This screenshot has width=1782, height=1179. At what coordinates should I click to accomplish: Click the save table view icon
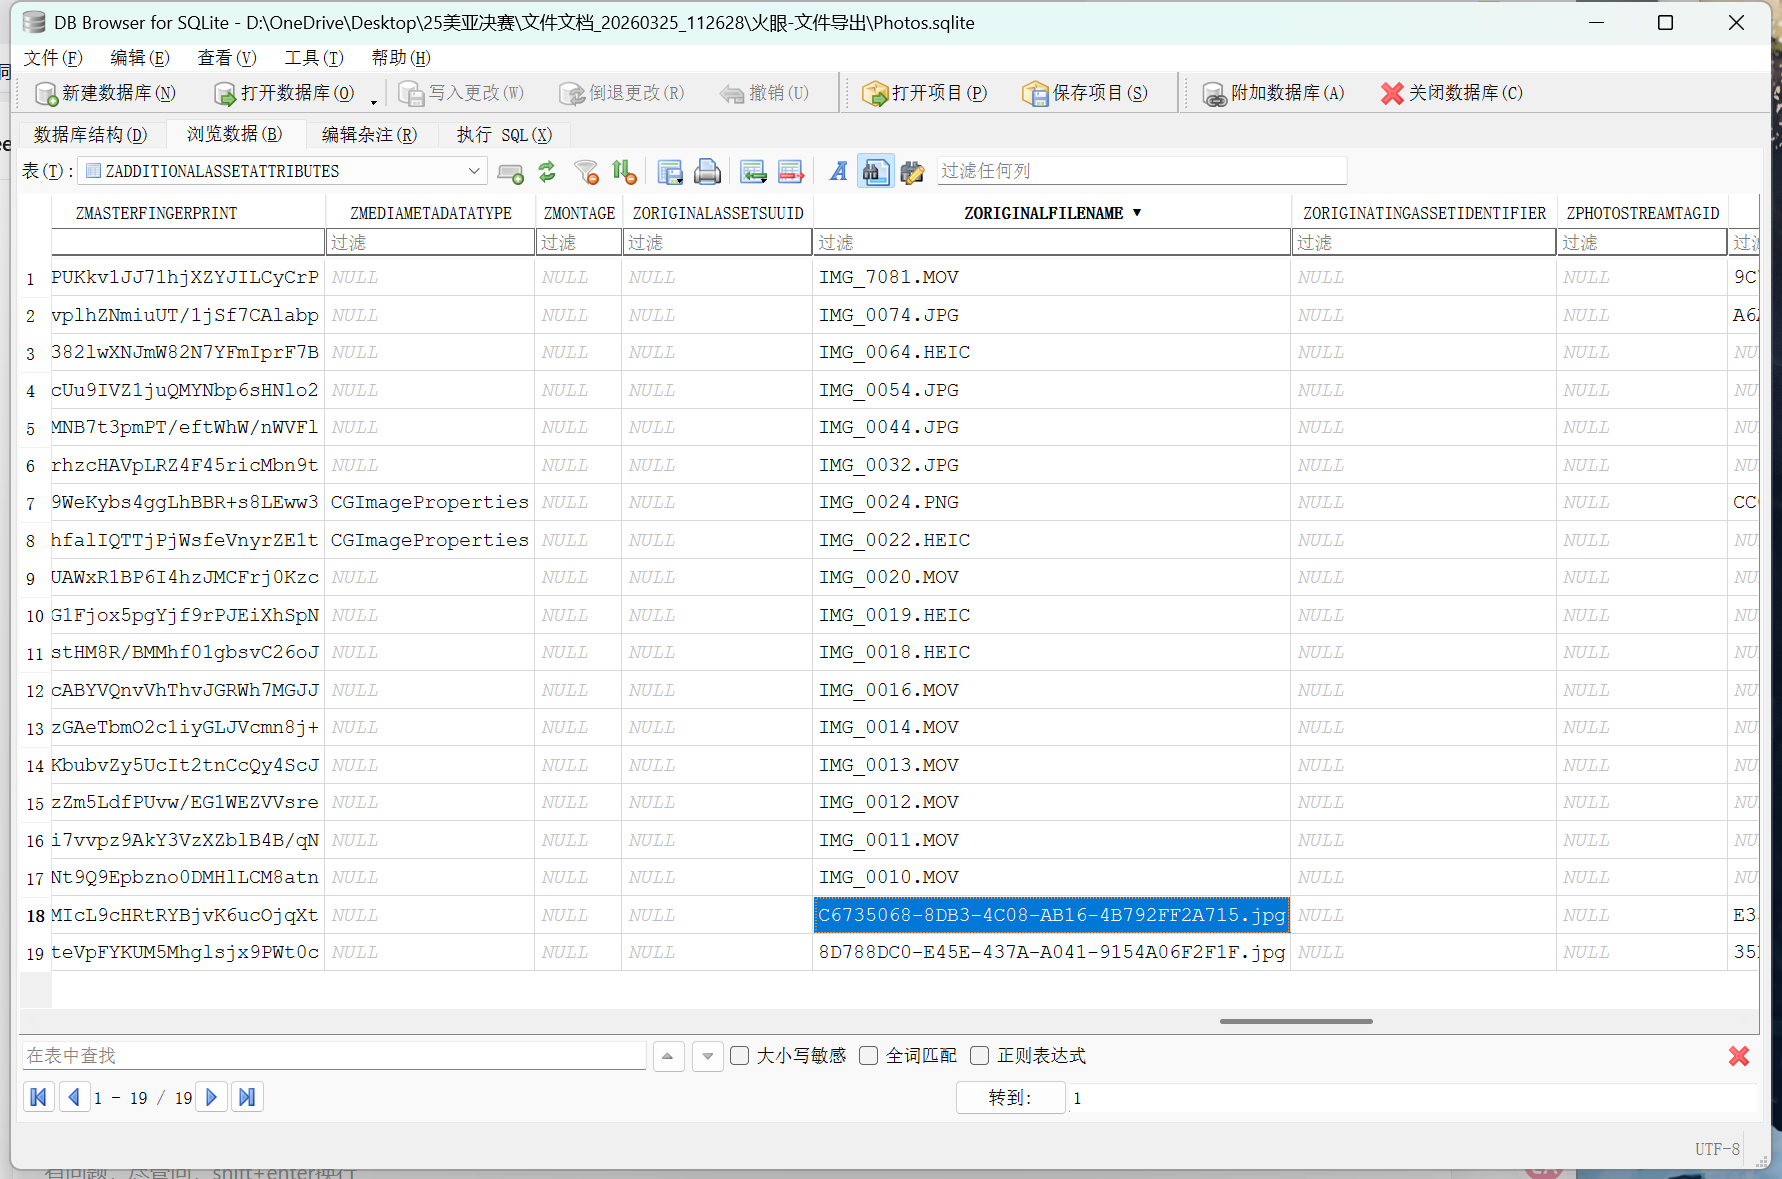pyautogui.click(x=670, y=172)
